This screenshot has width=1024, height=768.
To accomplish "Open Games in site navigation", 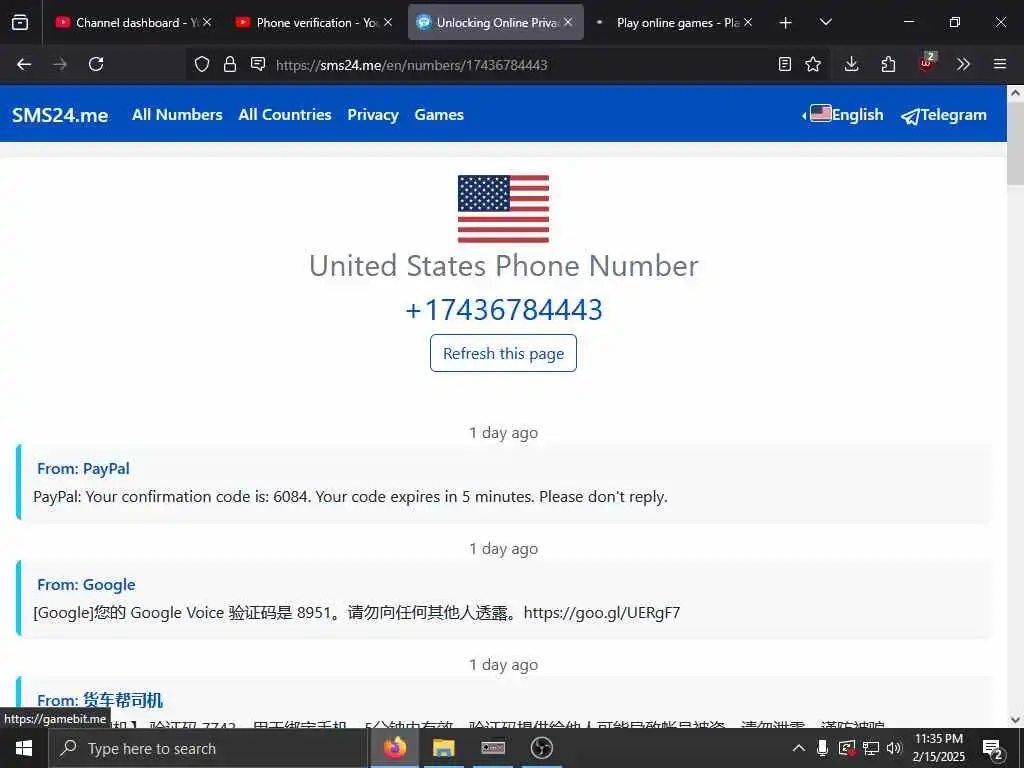I will click(x=439, y=114).
